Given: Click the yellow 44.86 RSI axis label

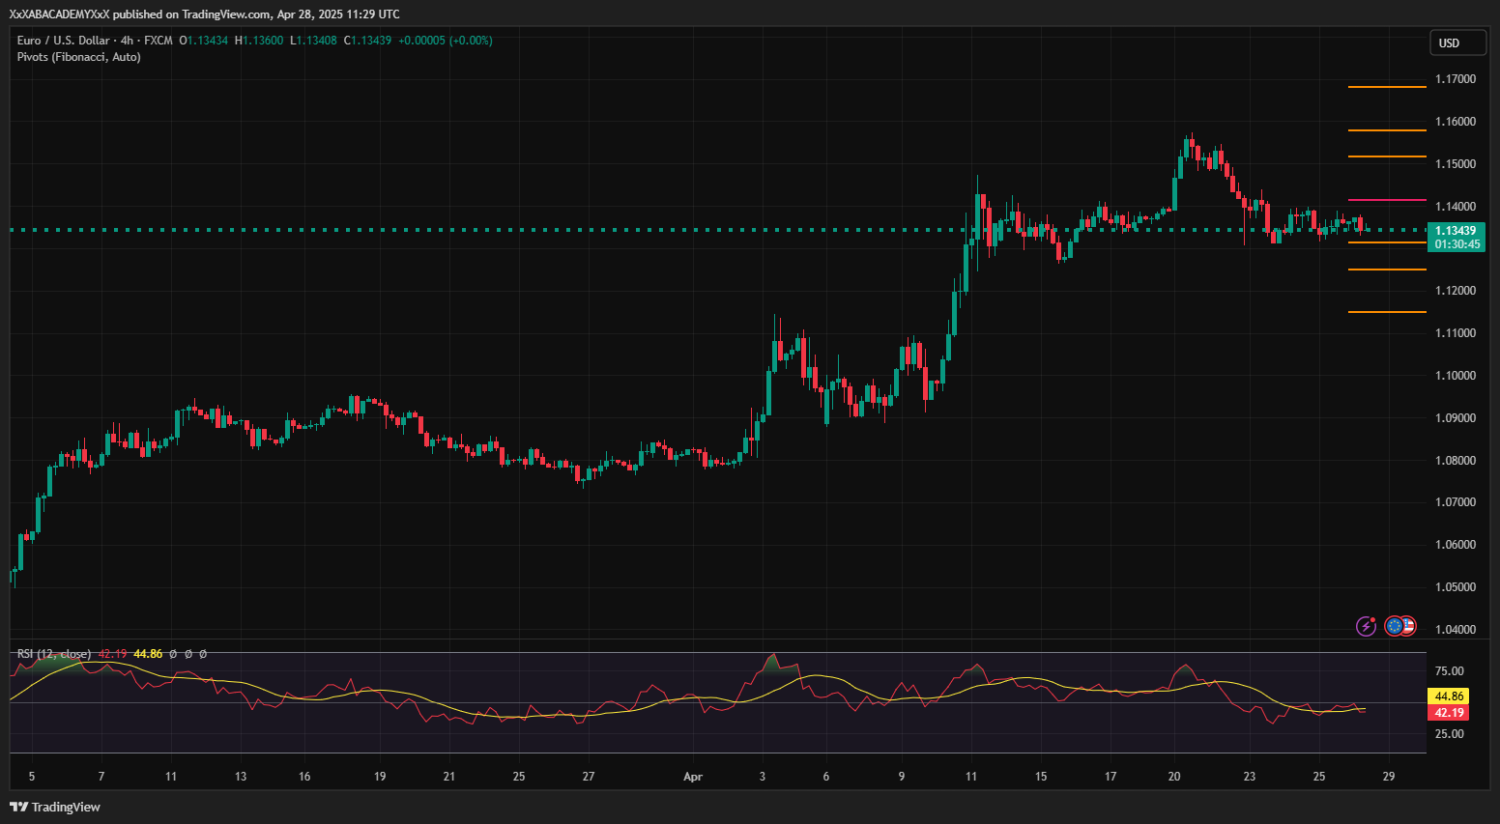Looking at the screenshot, I should (x=1448, y=696).
